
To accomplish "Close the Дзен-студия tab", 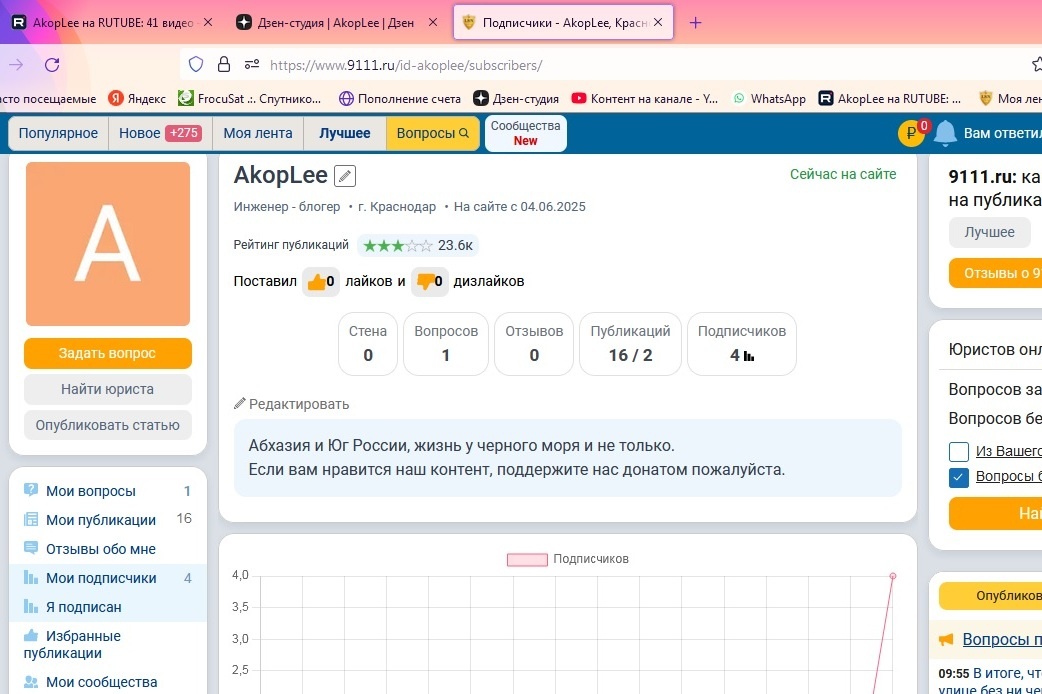I will [x=433, y=22].
